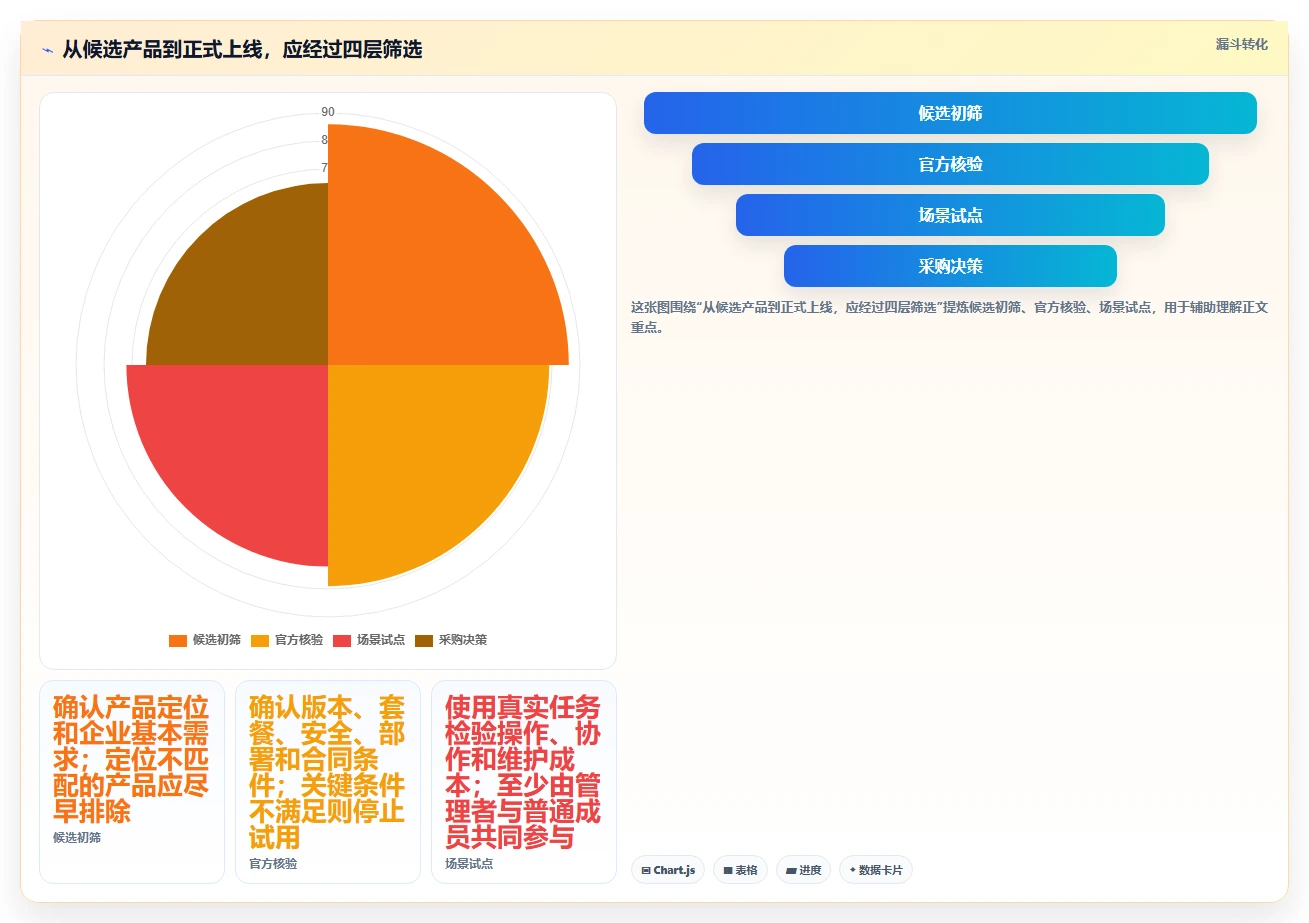Click the Chart.js tag chip
Image resolution: width=1309 pixels, height=923 pixels.
668,870
